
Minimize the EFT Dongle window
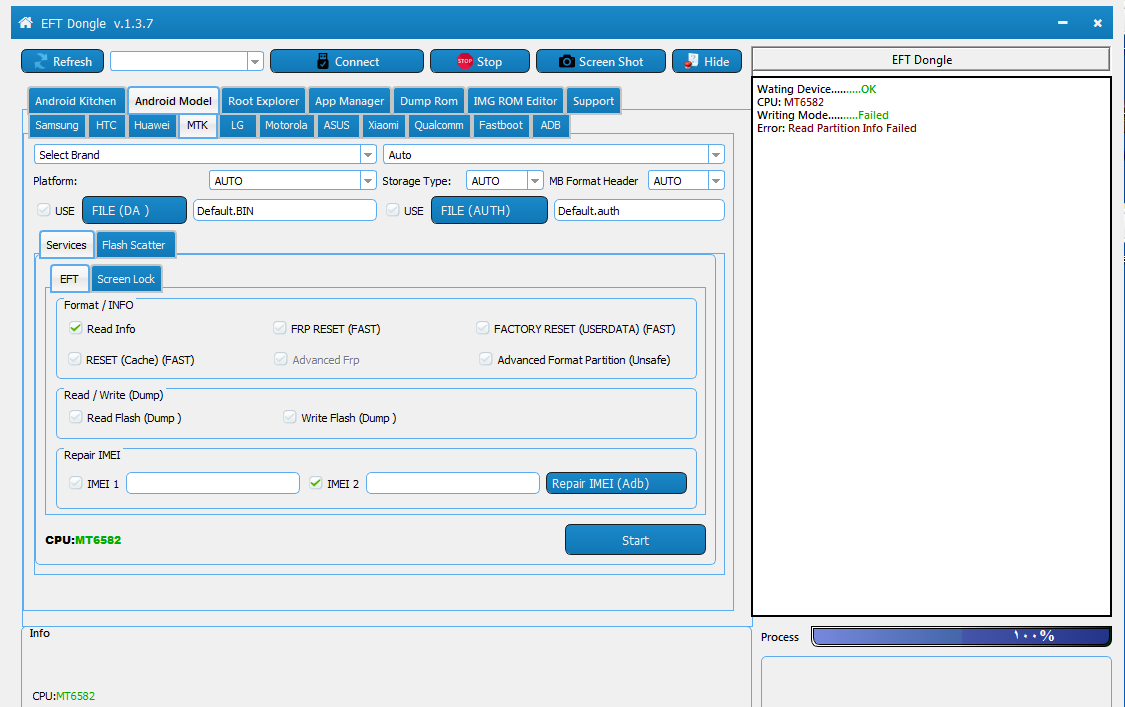point(1063,23)
